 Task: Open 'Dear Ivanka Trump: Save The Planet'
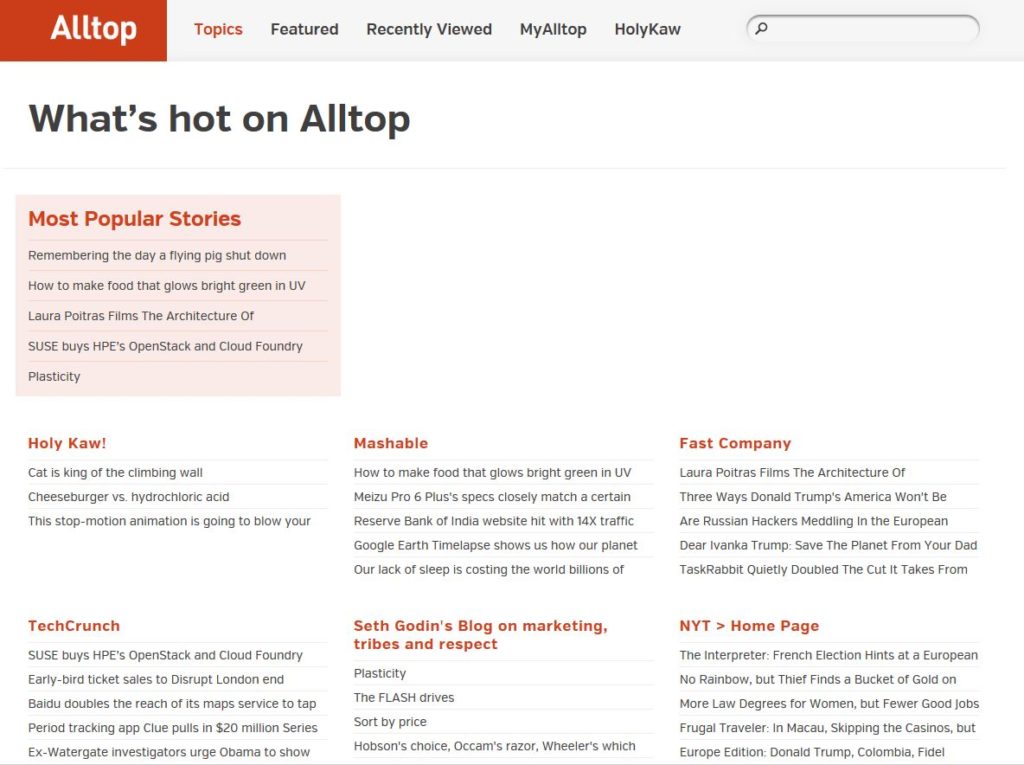click(828, 545)
